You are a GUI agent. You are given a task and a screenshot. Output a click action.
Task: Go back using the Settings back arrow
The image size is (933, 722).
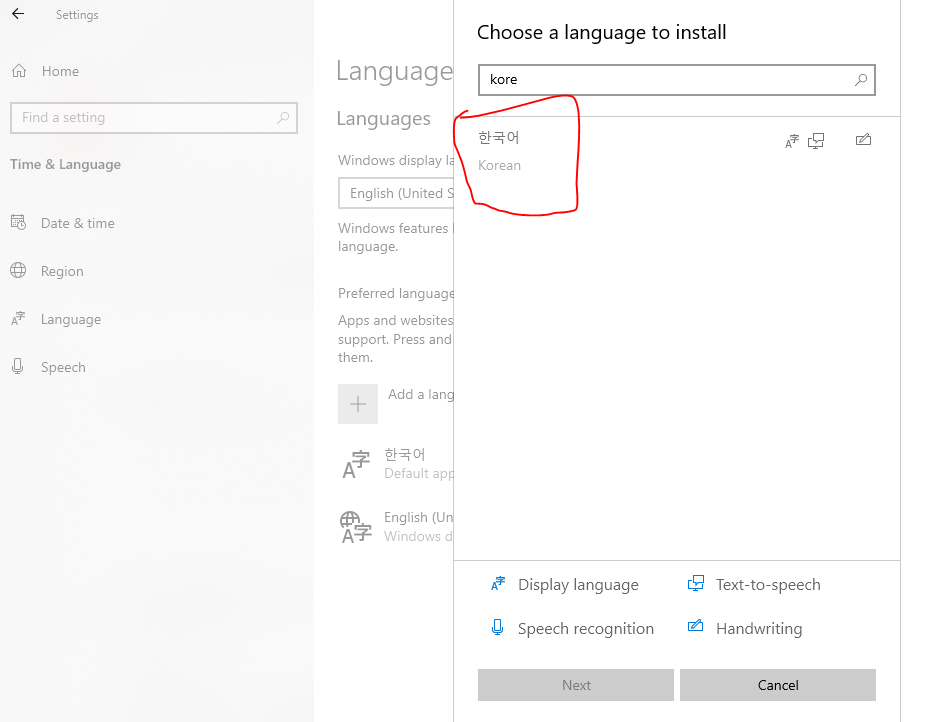18,14
